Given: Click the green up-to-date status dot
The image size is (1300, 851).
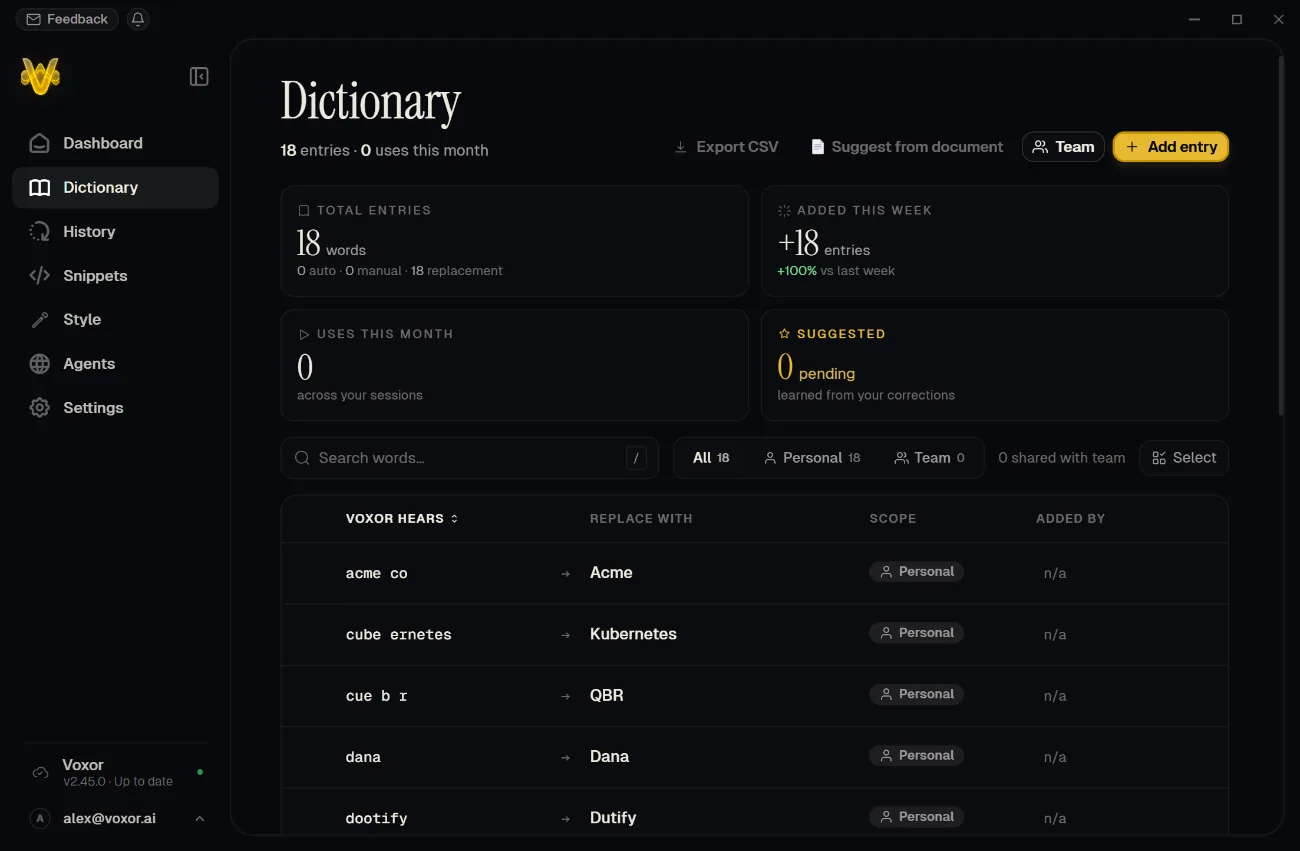Looking at the screenshot, I should pos(200,772).
